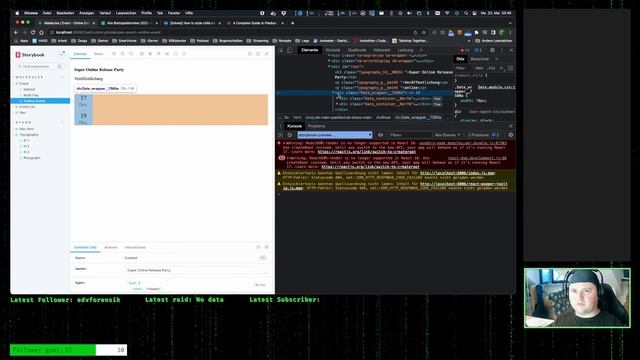Click the console Filtern input field
This screenshot has width=640, height=360.
(409, 135)
